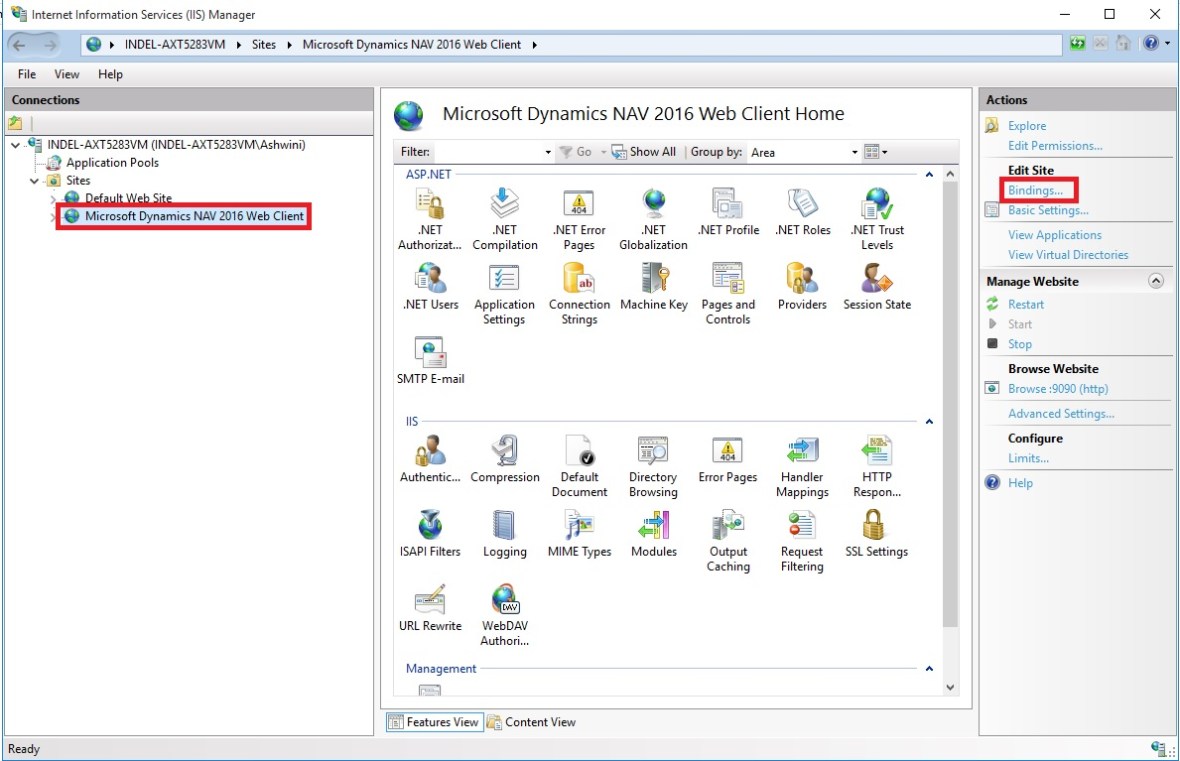This screenshot has width=1180, height=761.
Task: Select Default Web Site in tree
Action: click(x=128, y=198)
